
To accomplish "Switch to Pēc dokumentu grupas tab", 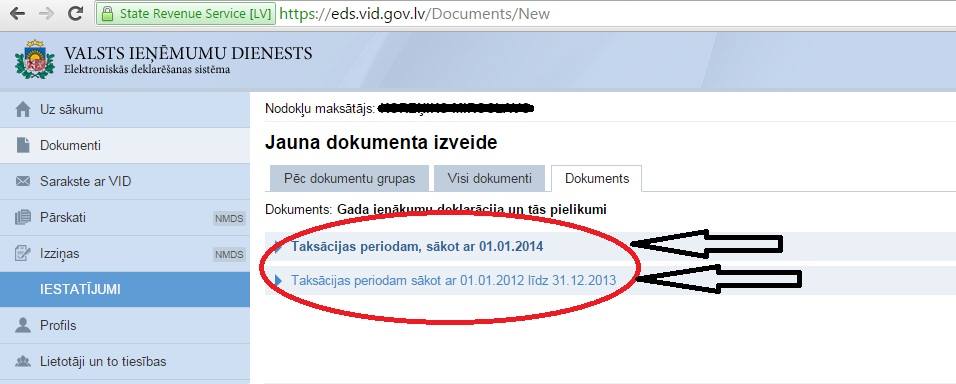I will 349,179.
